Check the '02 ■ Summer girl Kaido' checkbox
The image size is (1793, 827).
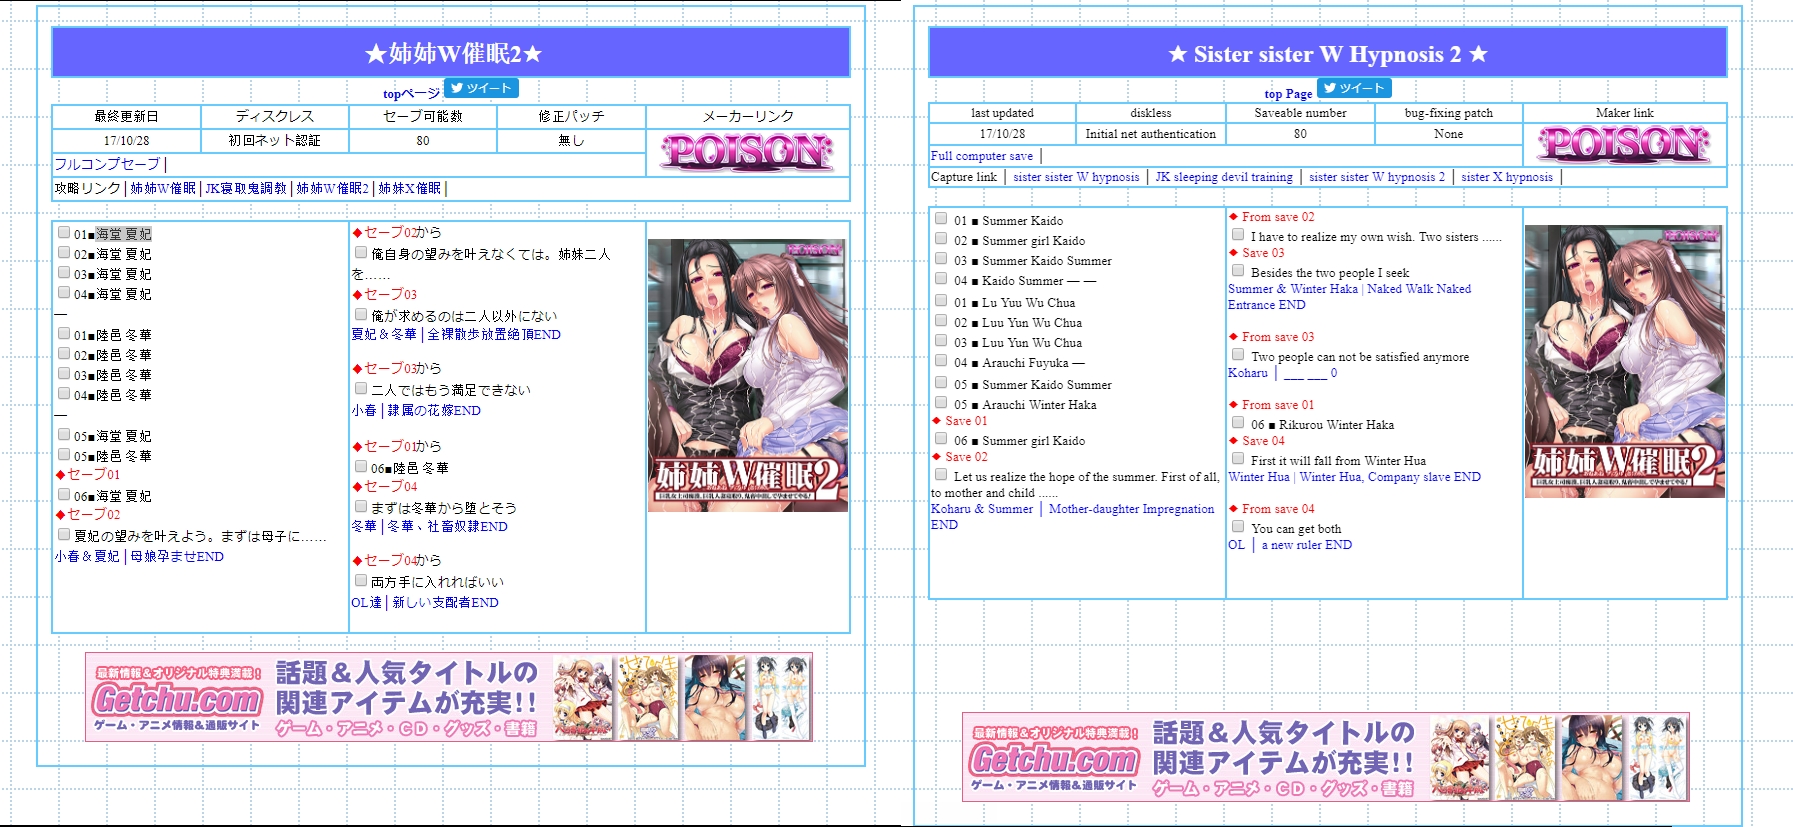tap(941, 238)
